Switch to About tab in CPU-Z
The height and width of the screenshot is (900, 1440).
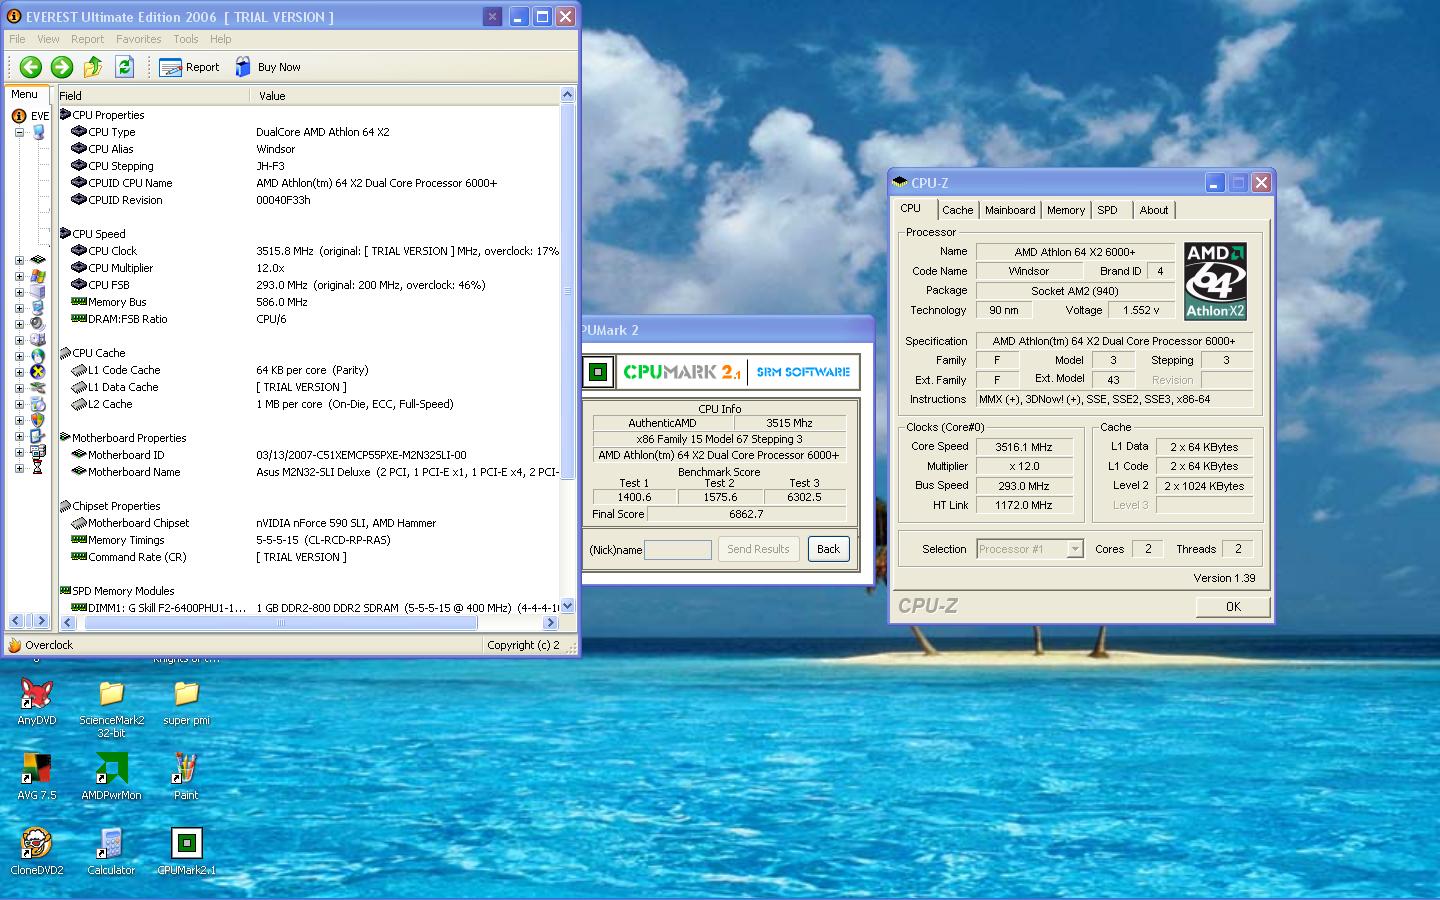coord(1154,210)
